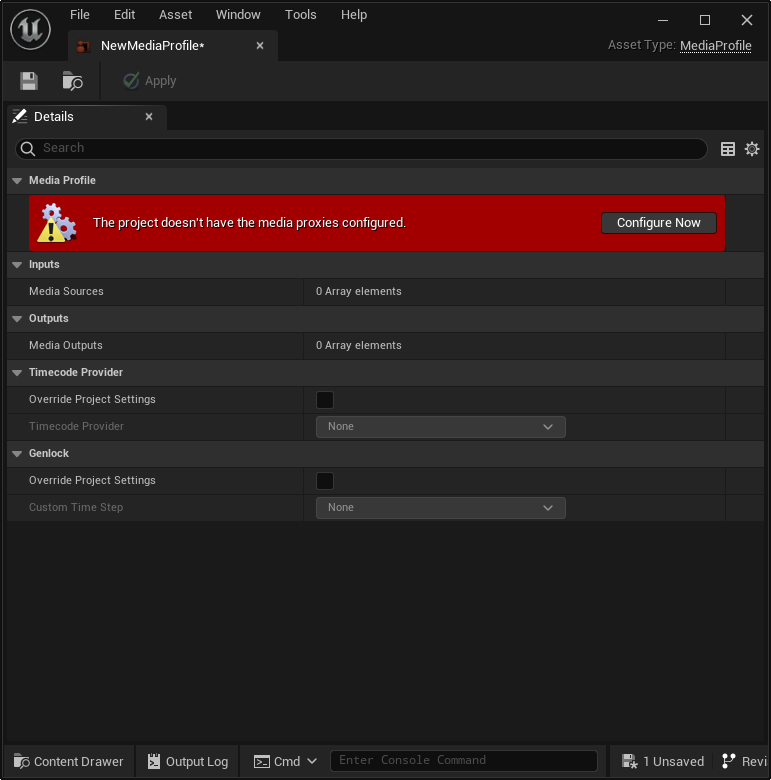Open the Tools menu
This screenshot has width=771, height=780.
click(300, 15)
